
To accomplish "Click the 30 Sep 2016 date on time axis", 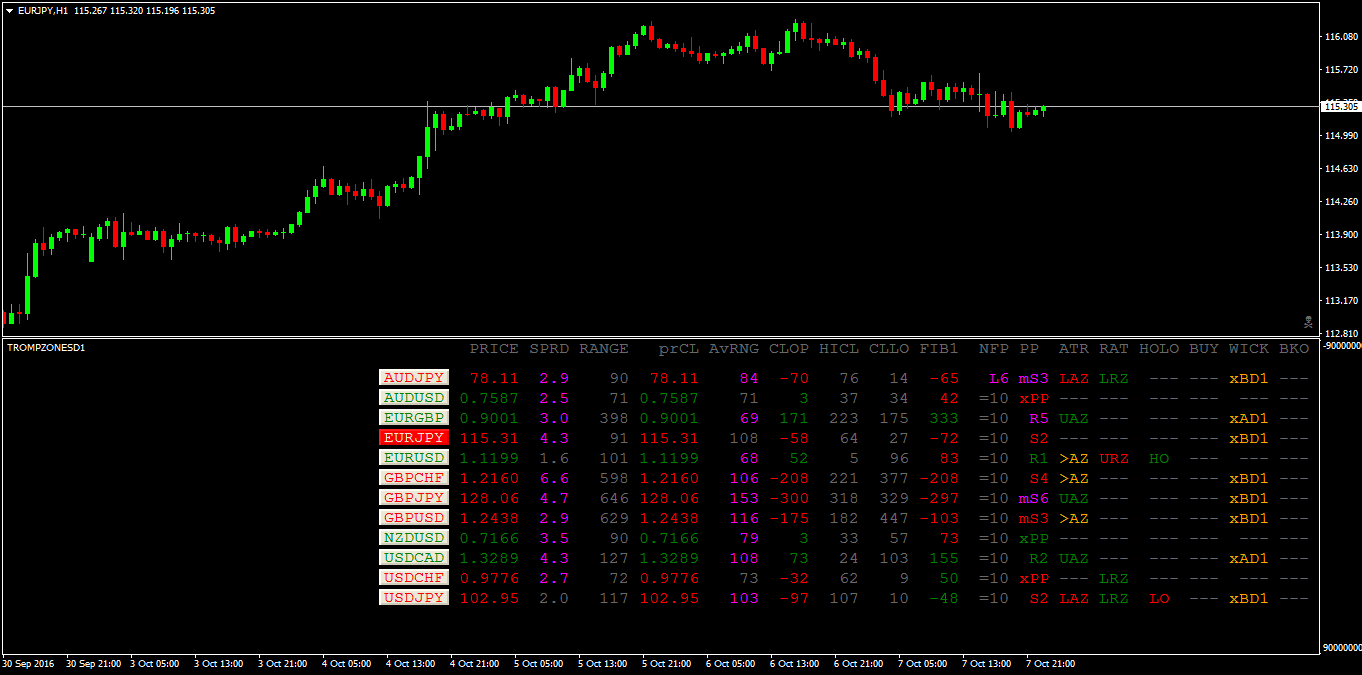I will pyautogui.click(x=27, y=663).
